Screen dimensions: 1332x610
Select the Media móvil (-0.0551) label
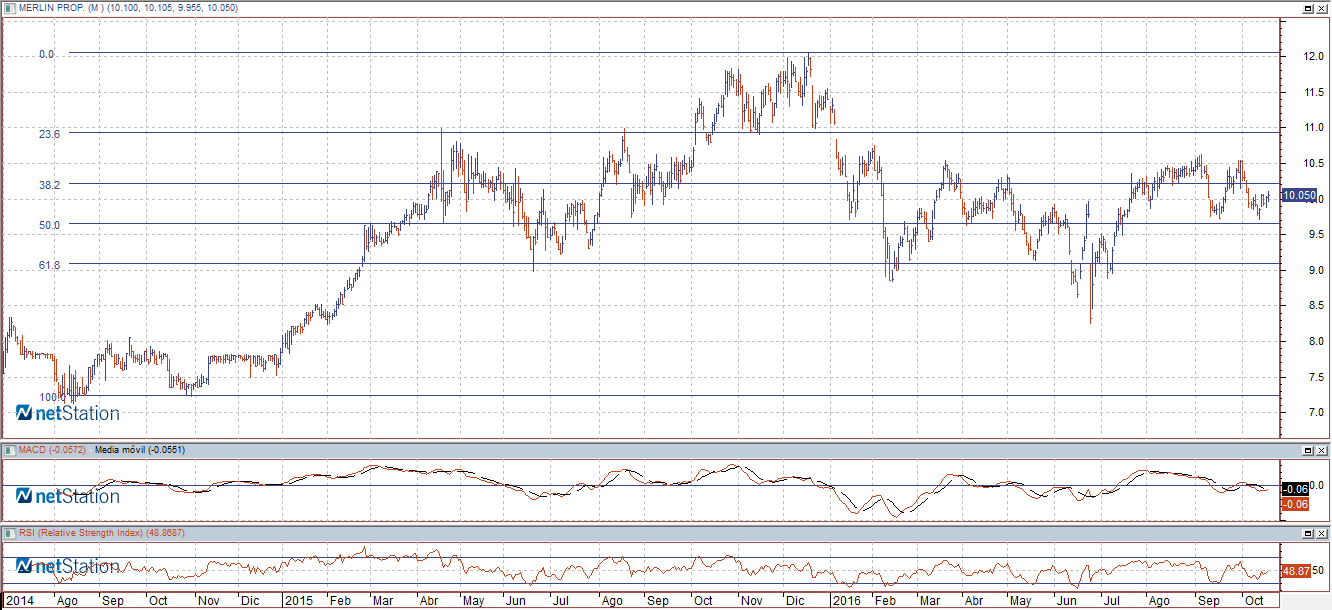[x=140, y=450]
